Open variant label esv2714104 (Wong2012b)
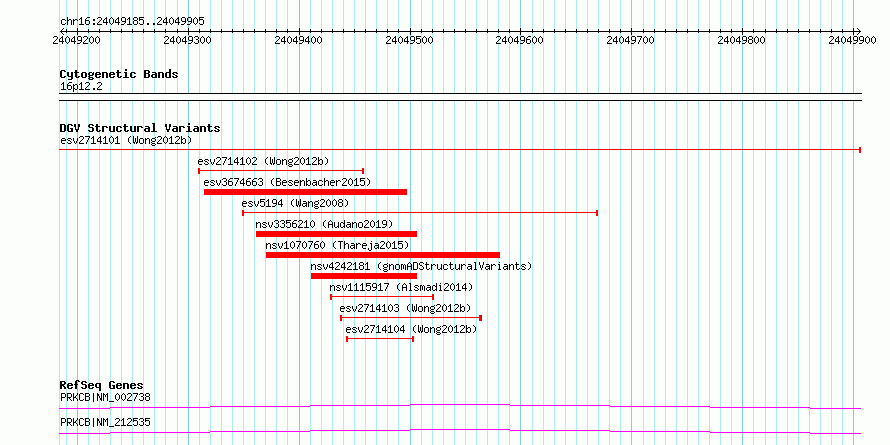The image size is (890, 445). pyautogui.click(x=412, y=329)
